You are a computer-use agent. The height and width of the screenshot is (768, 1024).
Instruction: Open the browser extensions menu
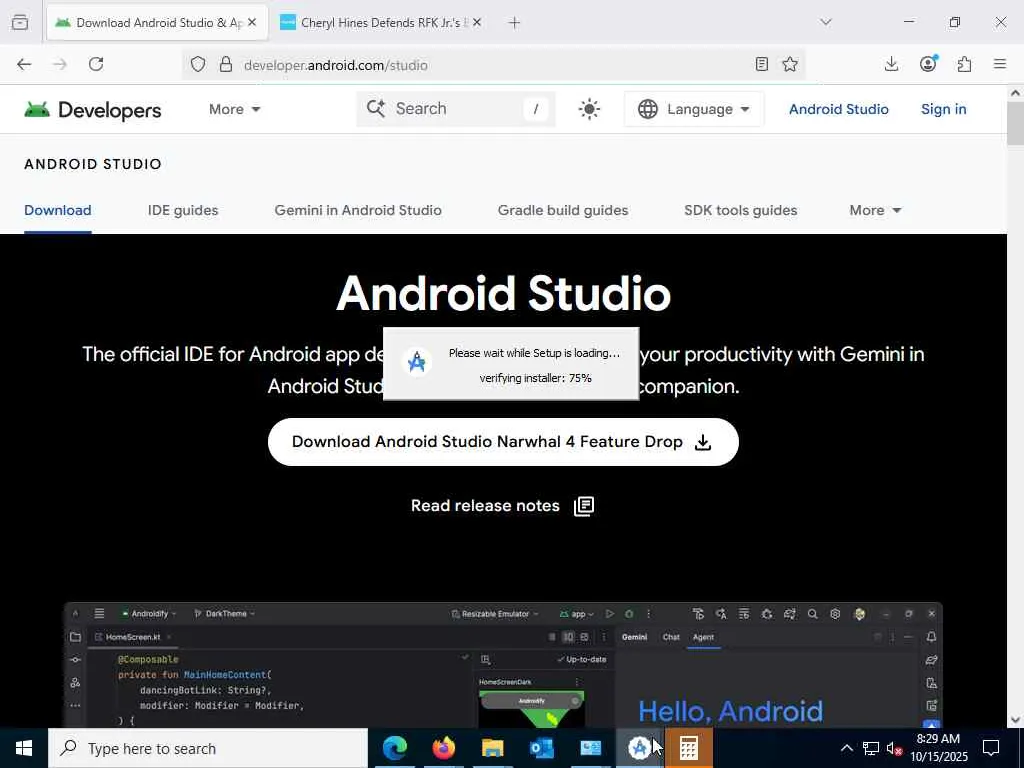point(965,64)
